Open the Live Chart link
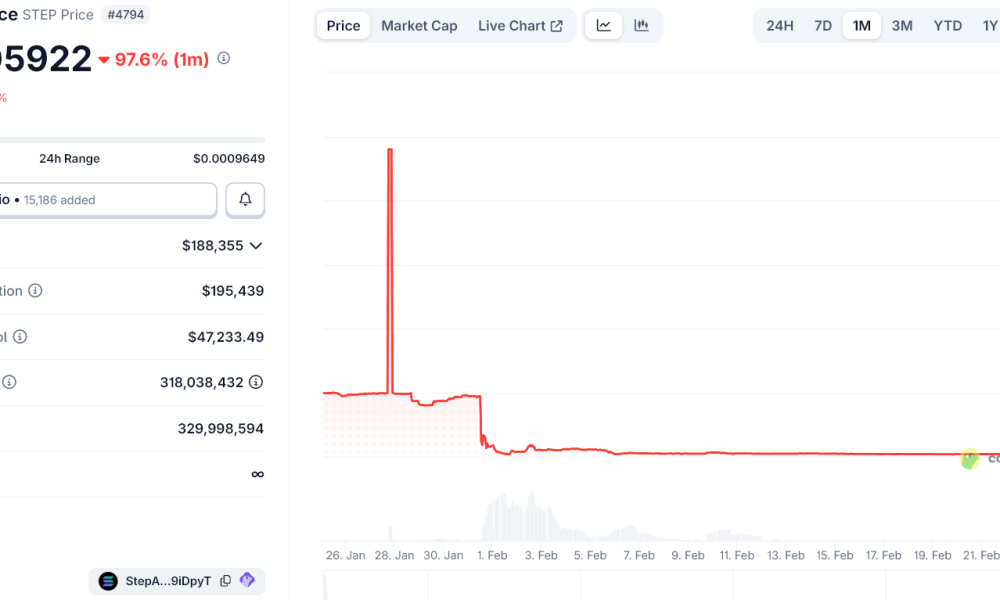Screen dimensions: 1000x600 (521, 25)
